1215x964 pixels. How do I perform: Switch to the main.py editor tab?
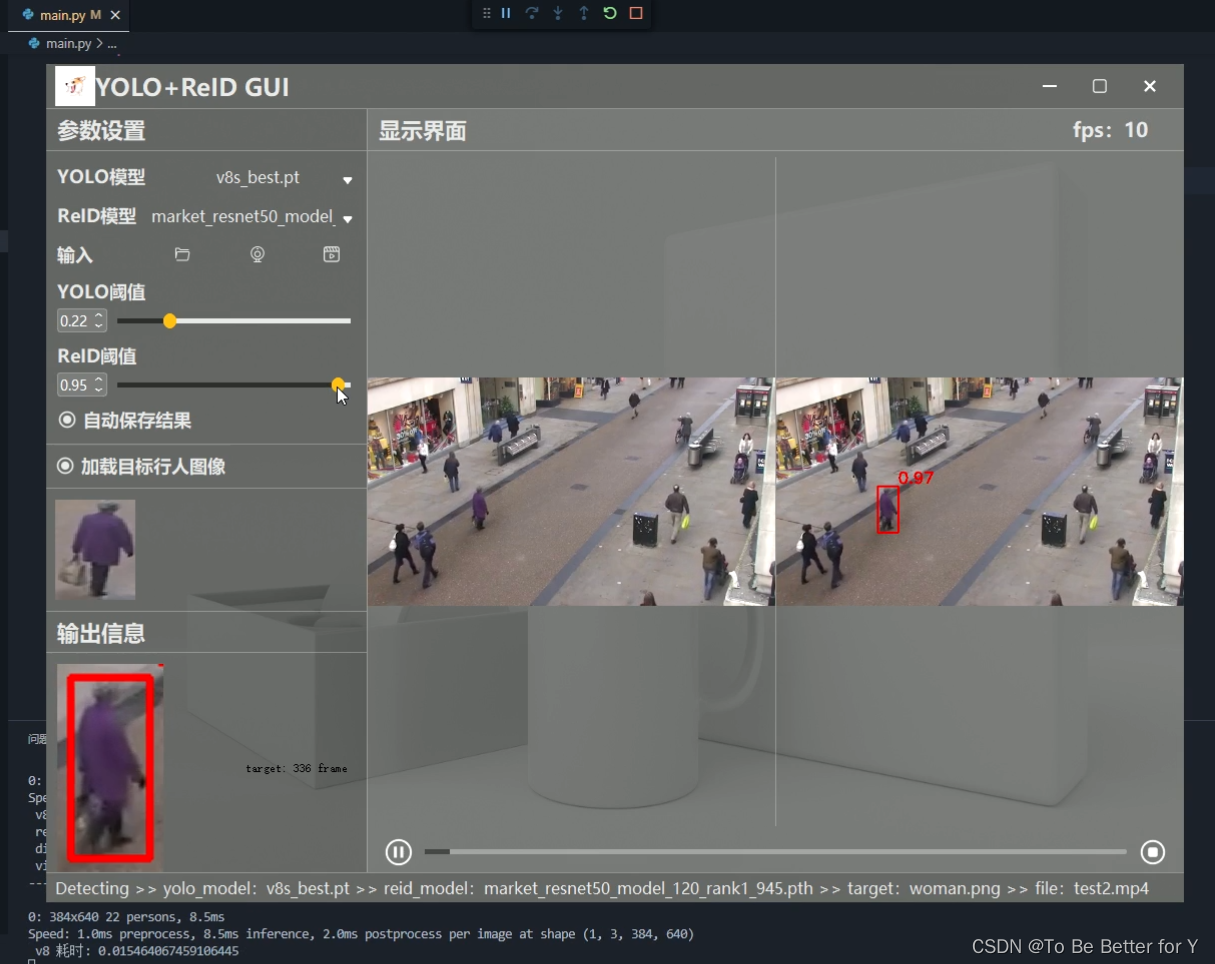pyautogui.click(x=62, y=15)
